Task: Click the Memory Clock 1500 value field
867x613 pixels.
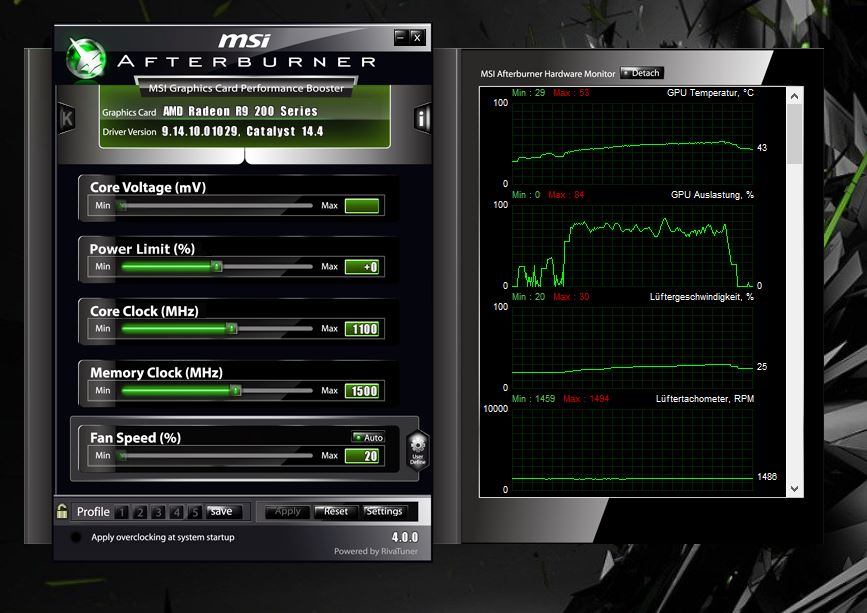Action: 362,391
